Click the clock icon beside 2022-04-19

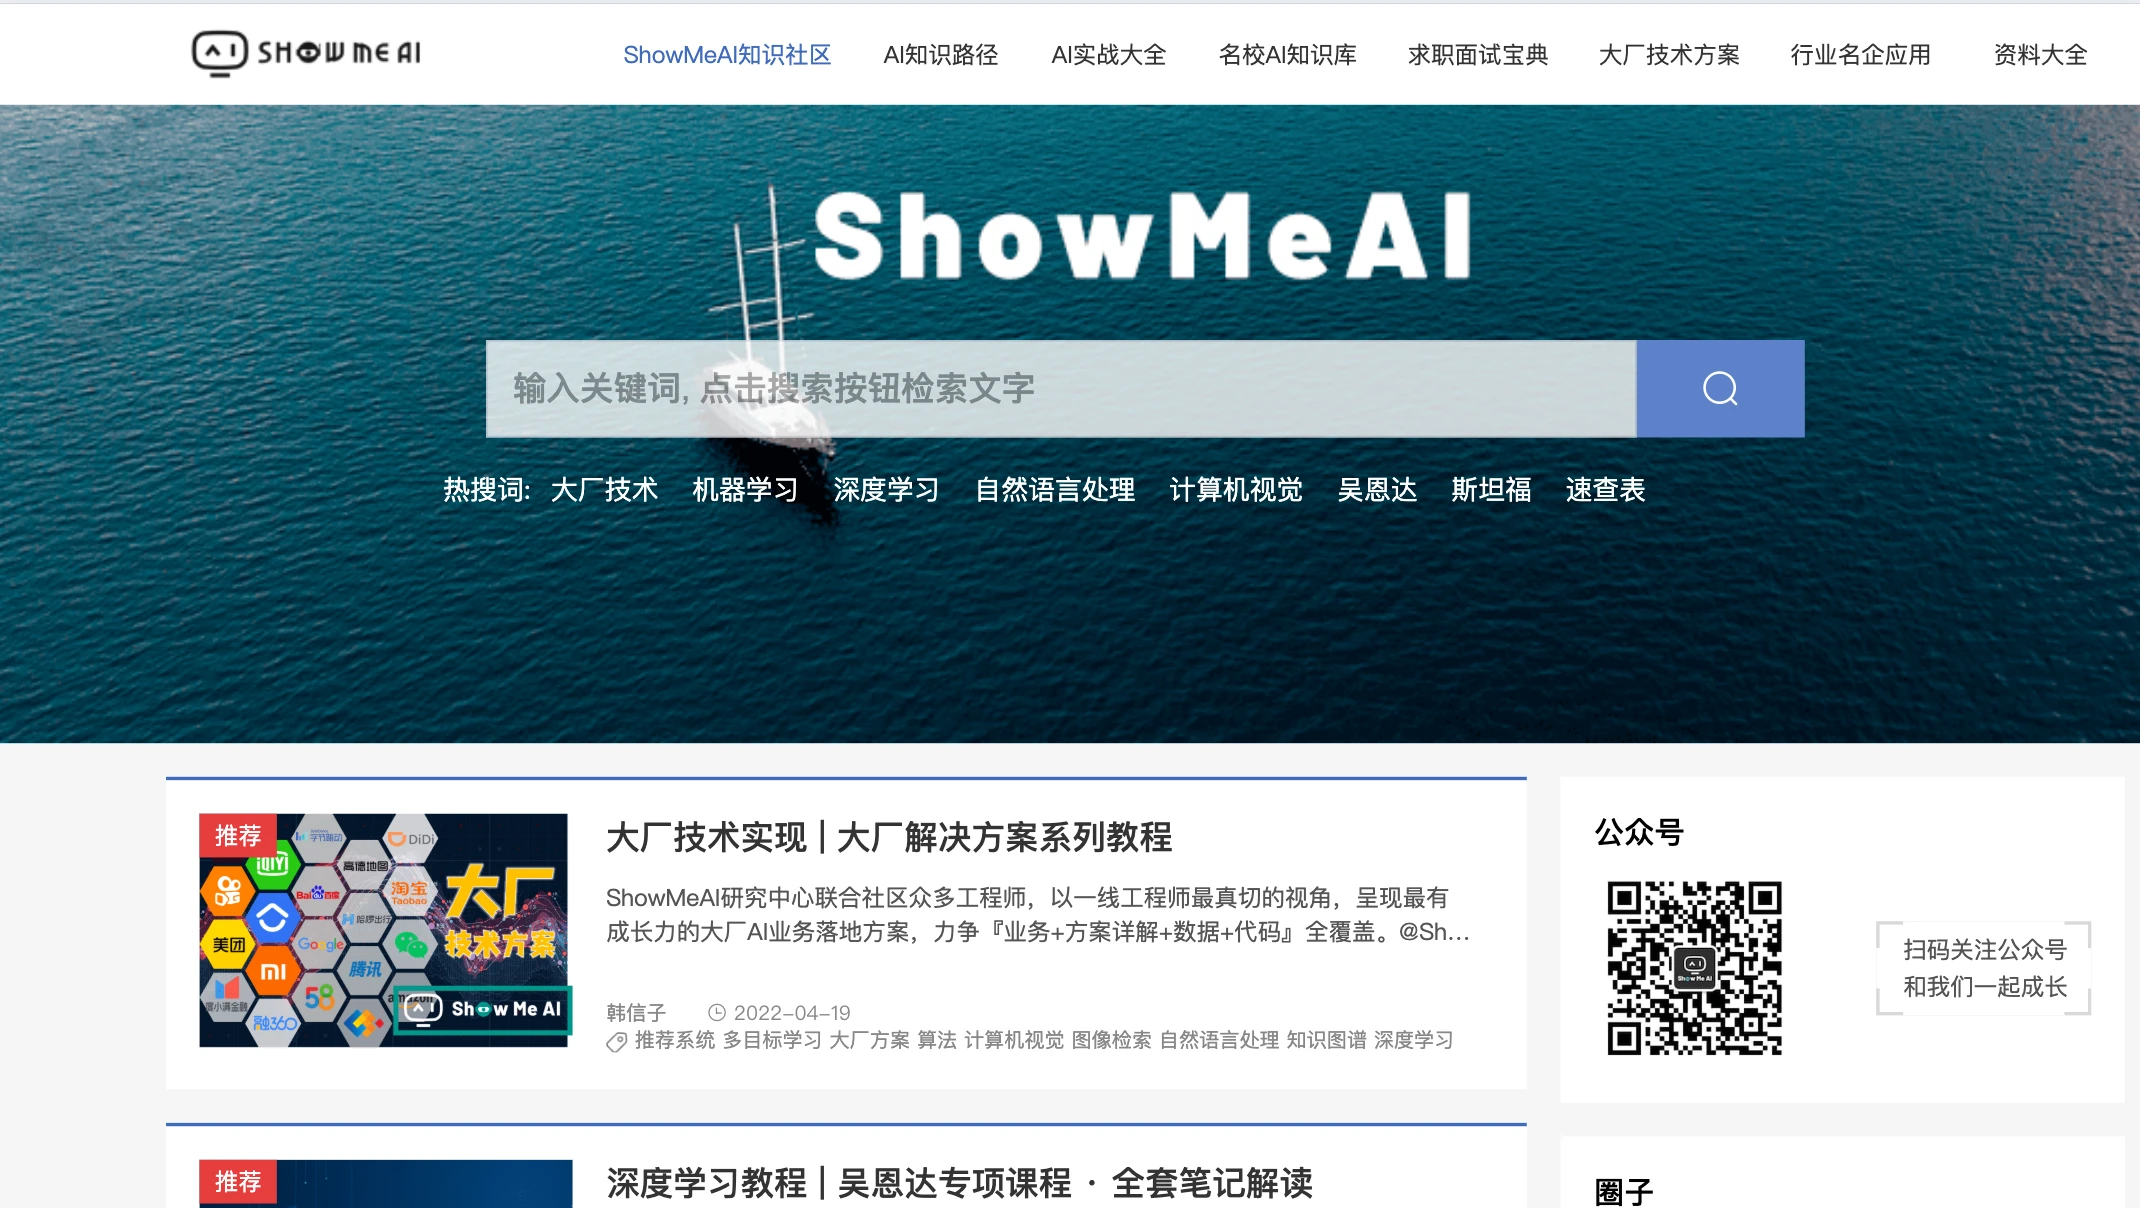coord(717,1012)
